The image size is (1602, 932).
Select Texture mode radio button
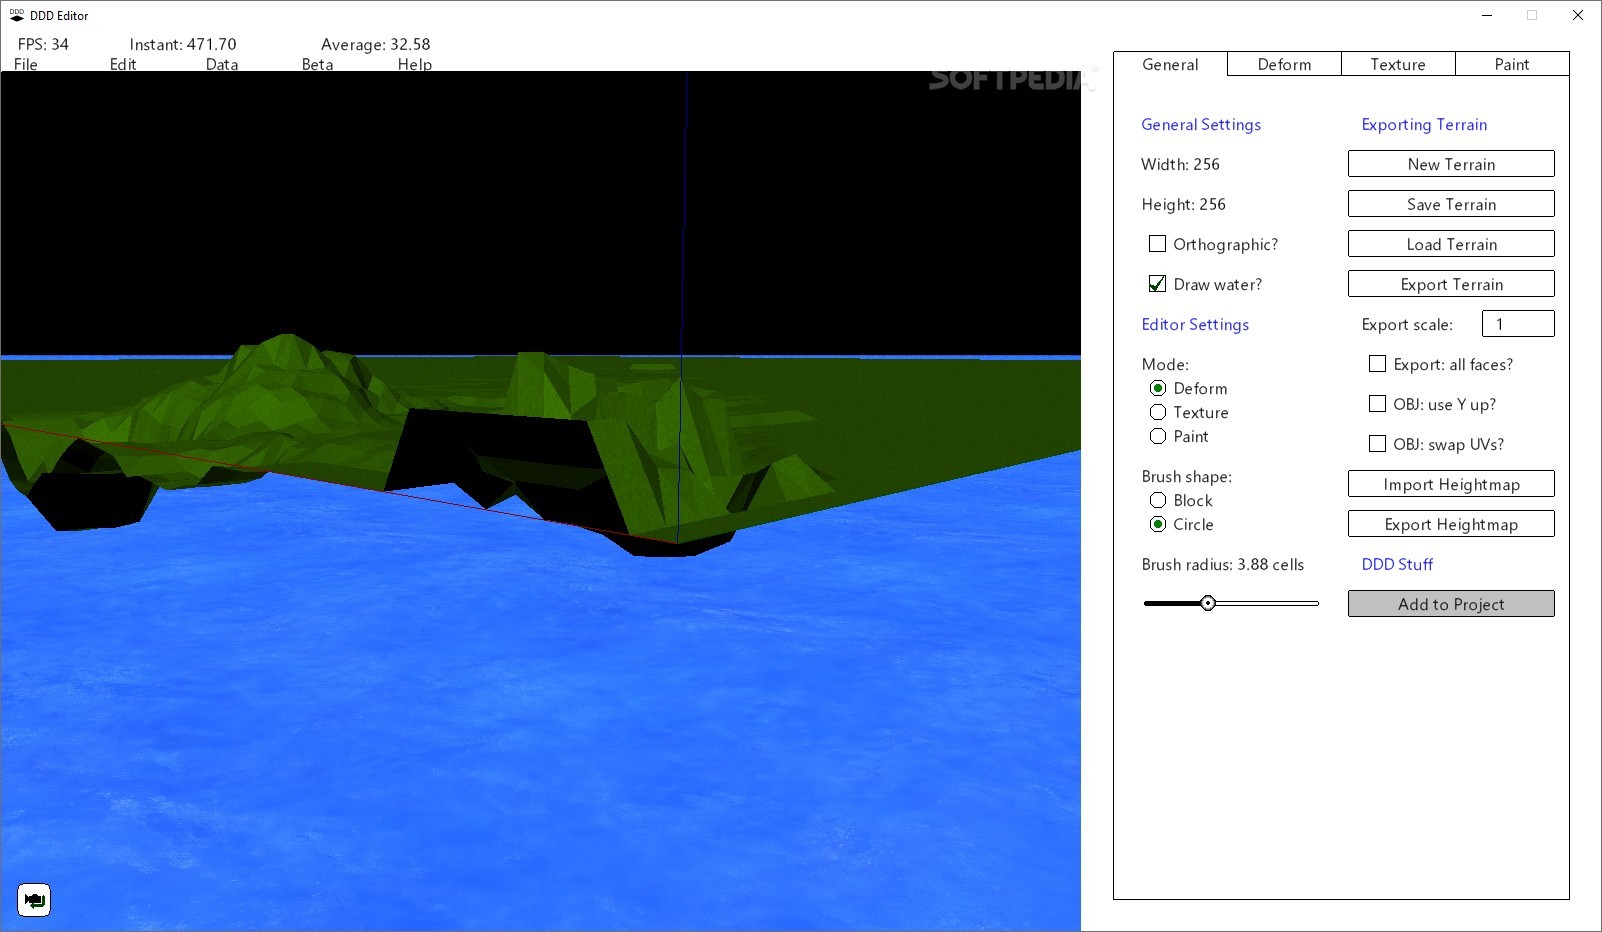click(x=1158, y=412)
